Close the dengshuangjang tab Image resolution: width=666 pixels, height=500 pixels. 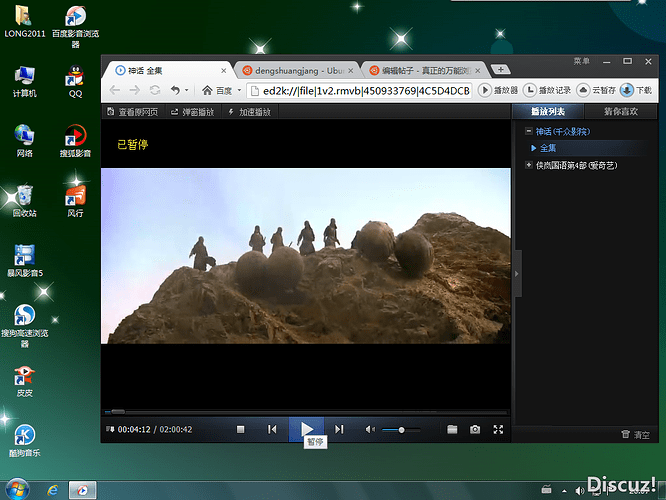click(x=350, y=71)
